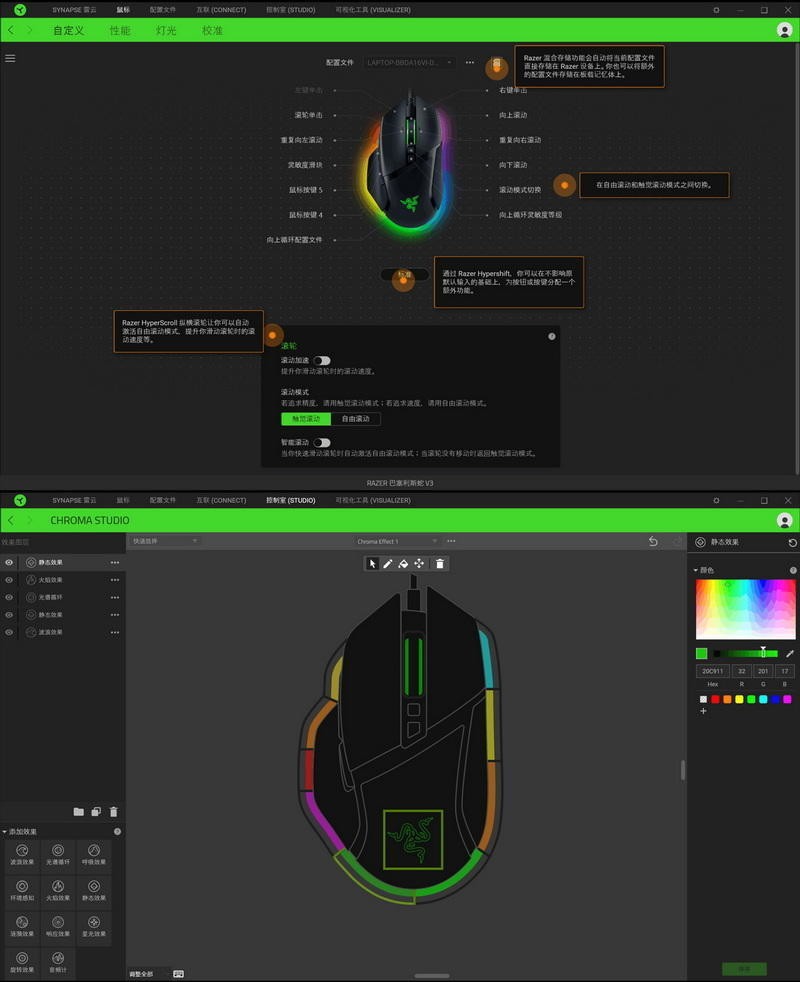800x982 pixels.
Task: Select the pen paint tool
Action: (x=388, y=564)
